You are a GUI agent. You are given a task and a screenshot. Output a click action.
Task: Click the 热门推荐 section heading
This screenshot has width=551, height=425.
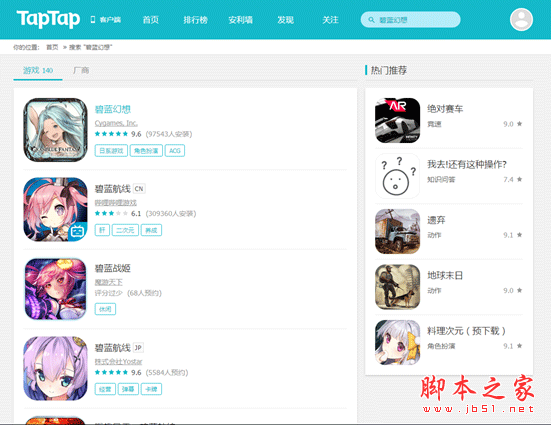[389, 70]
